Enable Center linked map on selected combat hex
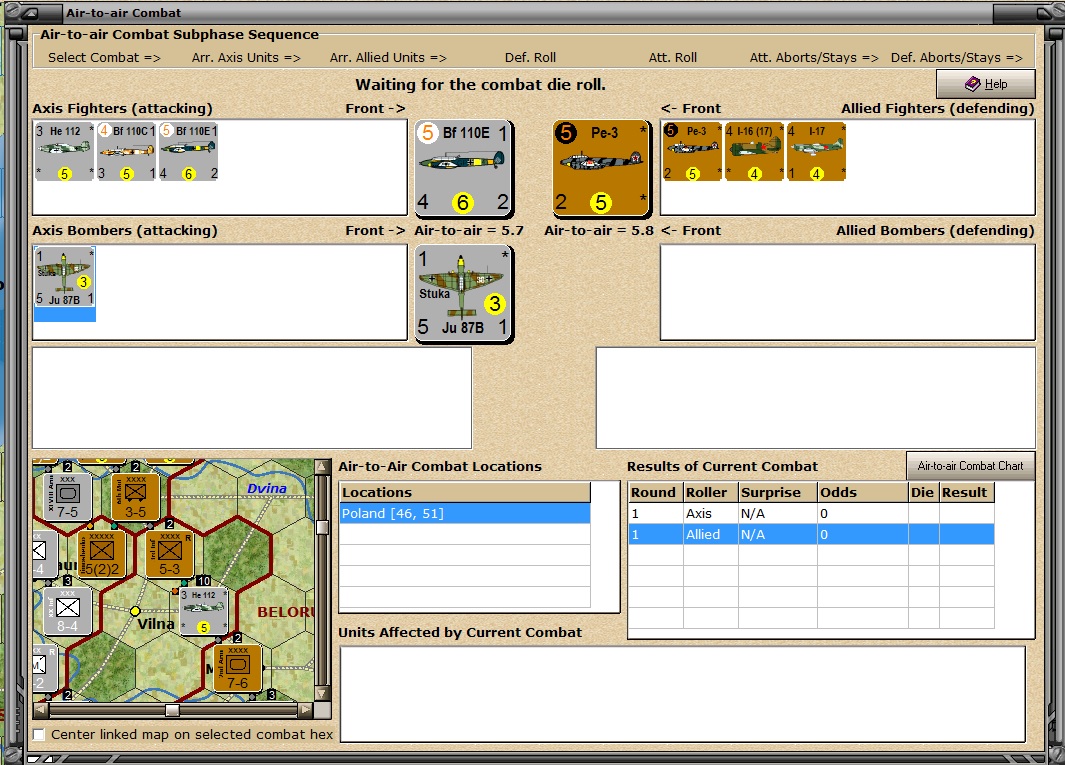 click(39, 734)
